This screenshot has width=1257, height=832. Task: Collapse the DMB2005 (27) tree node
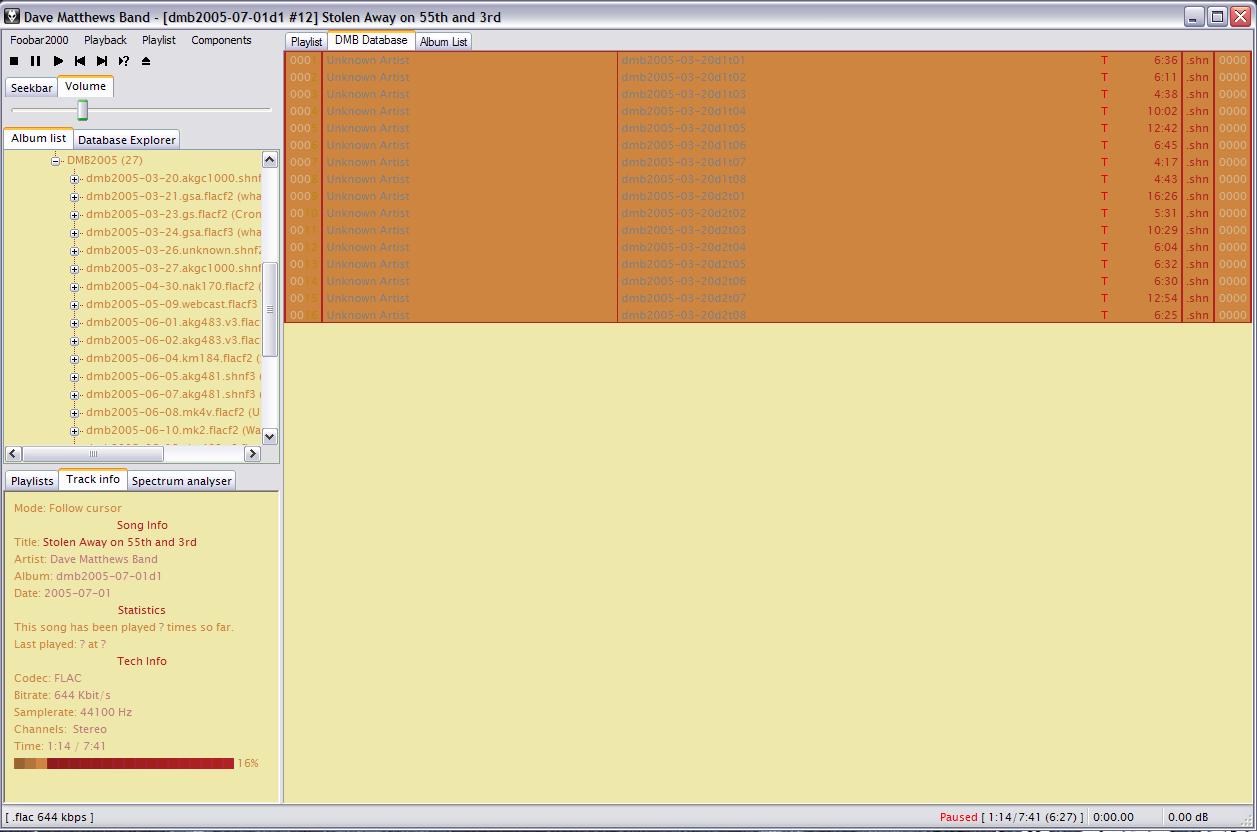(x=56, y=161)
